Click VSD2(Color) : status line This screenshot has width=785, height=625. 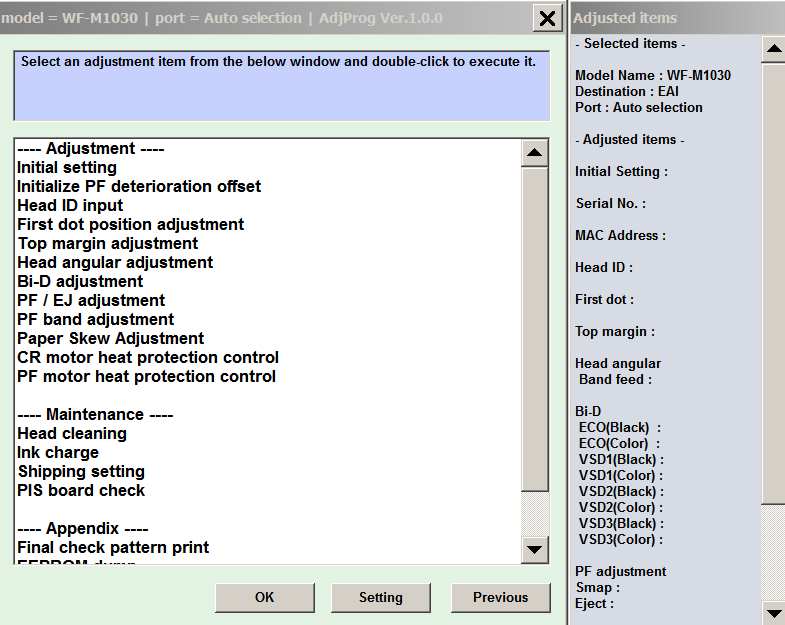click(x=621, y=508)
